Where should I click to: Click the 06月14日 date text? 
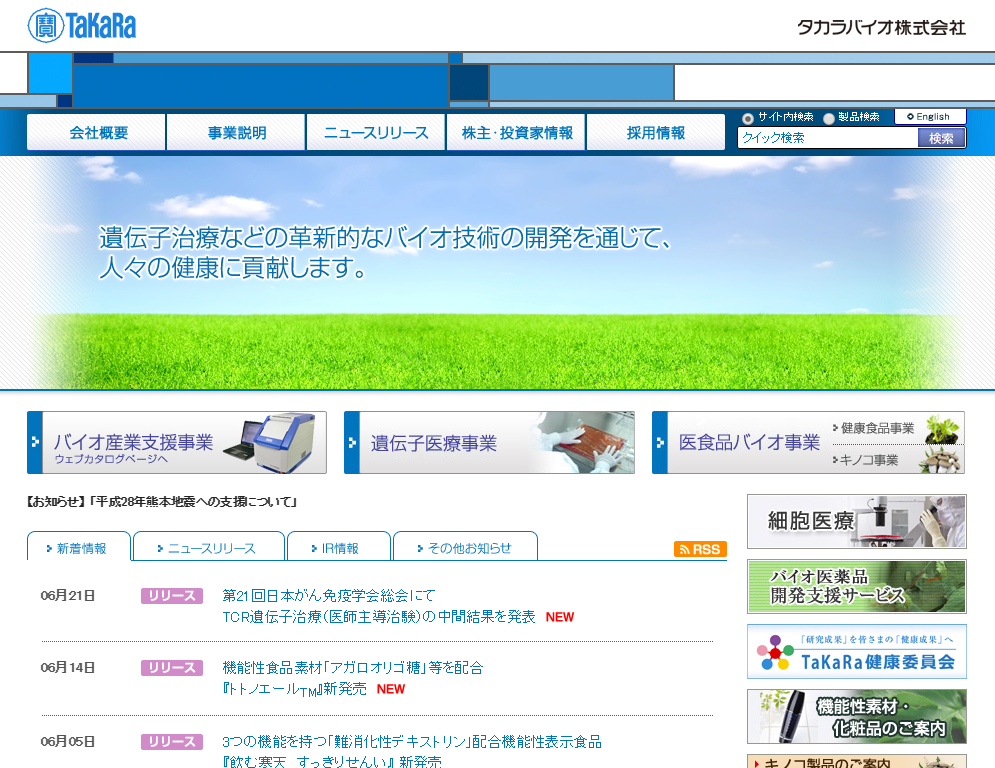click(x=68, y=668)
